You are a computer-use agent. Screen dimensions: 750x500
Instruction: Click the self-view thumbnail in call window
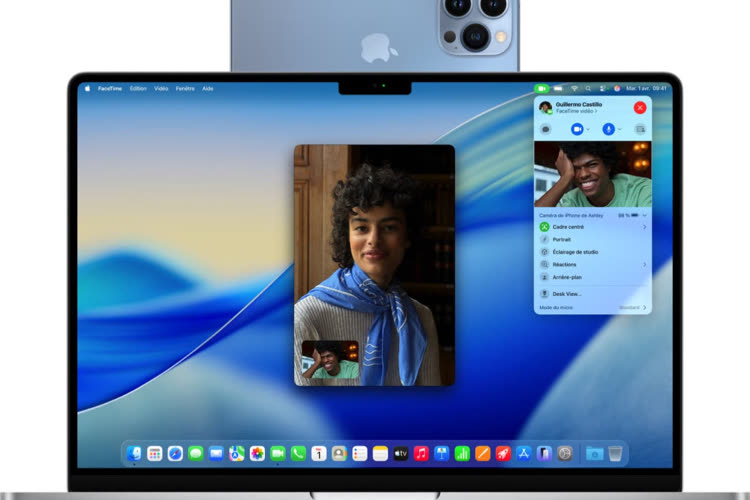click(x=330, y=361)
